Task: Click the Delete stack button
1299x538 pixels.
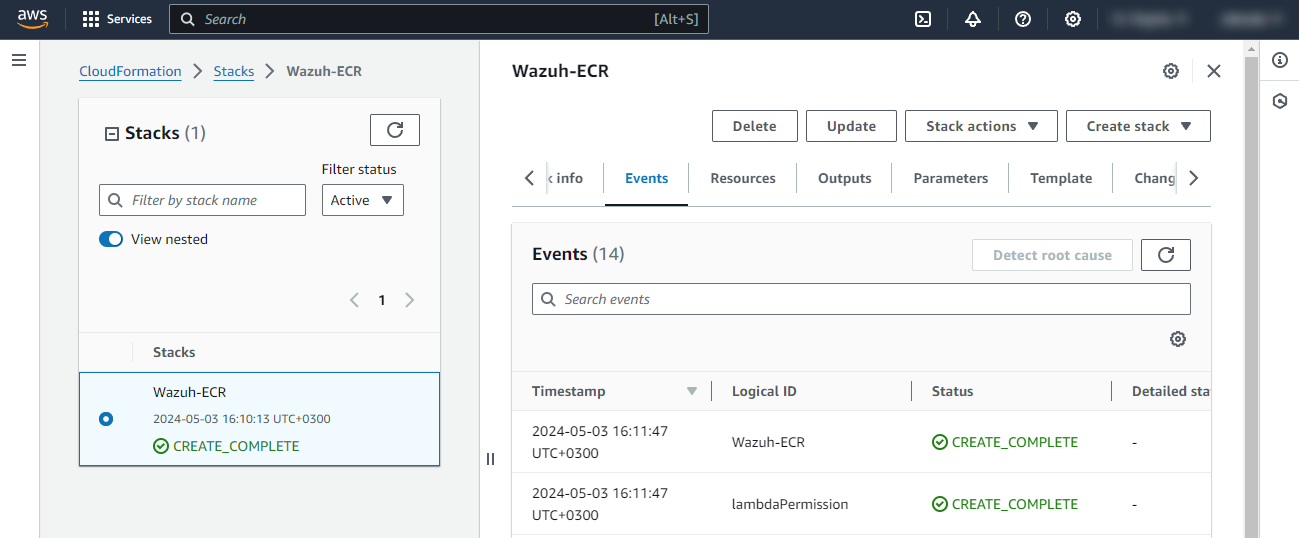Action: 754,126
